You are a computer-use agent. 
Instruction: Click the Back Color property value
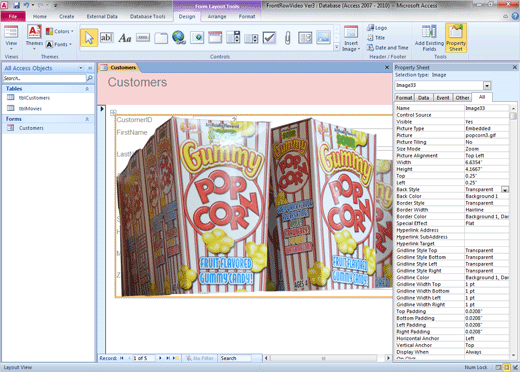coord(487,196)
